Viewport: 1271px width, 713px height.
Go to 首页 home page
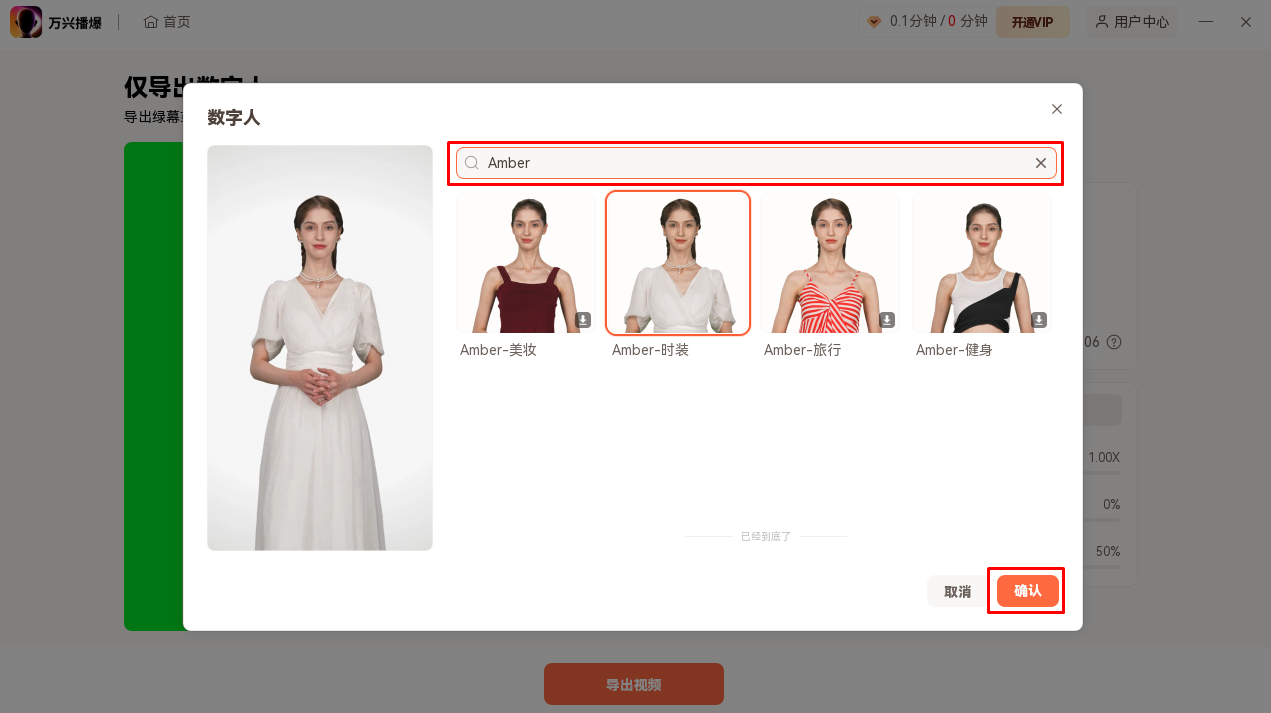pos(167,22)
